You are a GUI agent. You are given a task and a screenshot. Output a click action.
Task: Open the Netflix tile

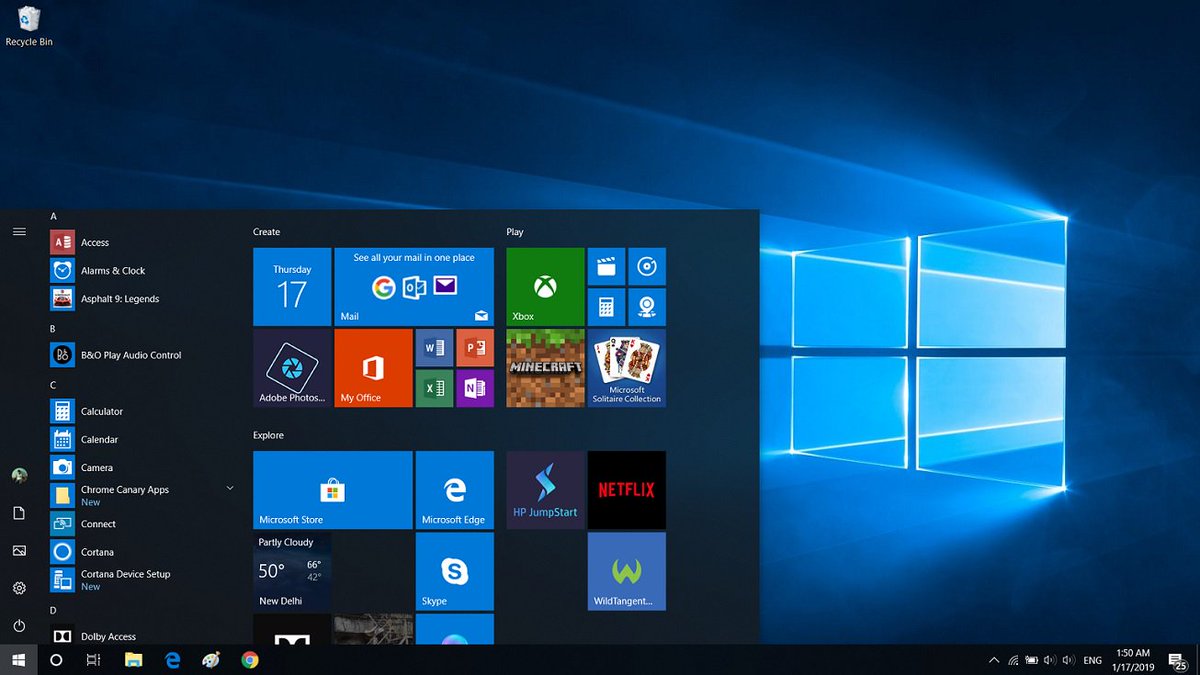point(627,489)
